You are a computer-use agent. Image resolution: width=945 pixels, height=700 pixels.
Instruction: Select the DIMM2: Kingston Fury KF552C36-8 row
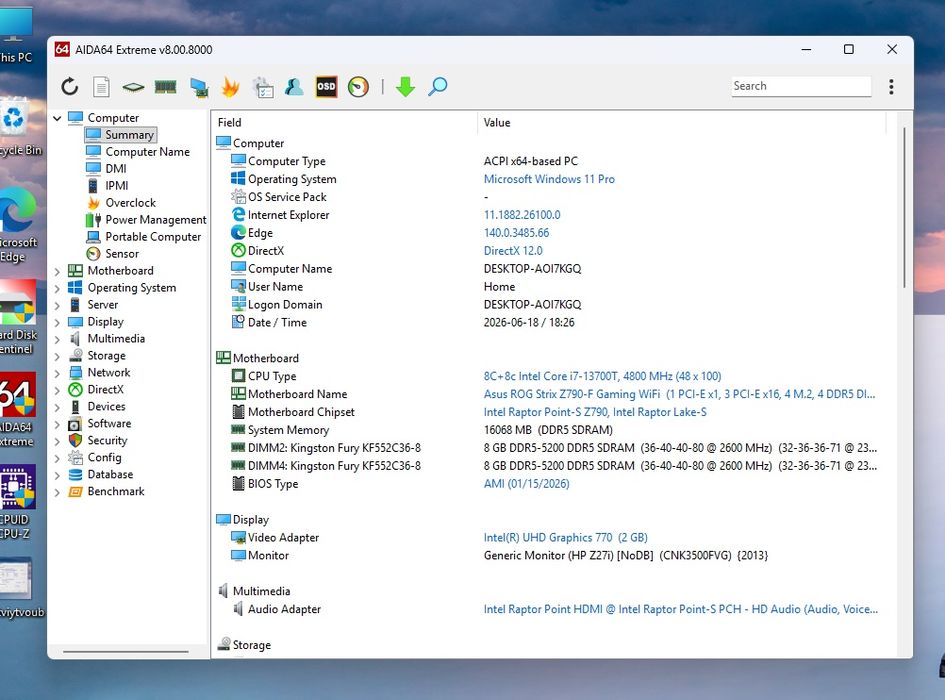click(x=550, y=448)
